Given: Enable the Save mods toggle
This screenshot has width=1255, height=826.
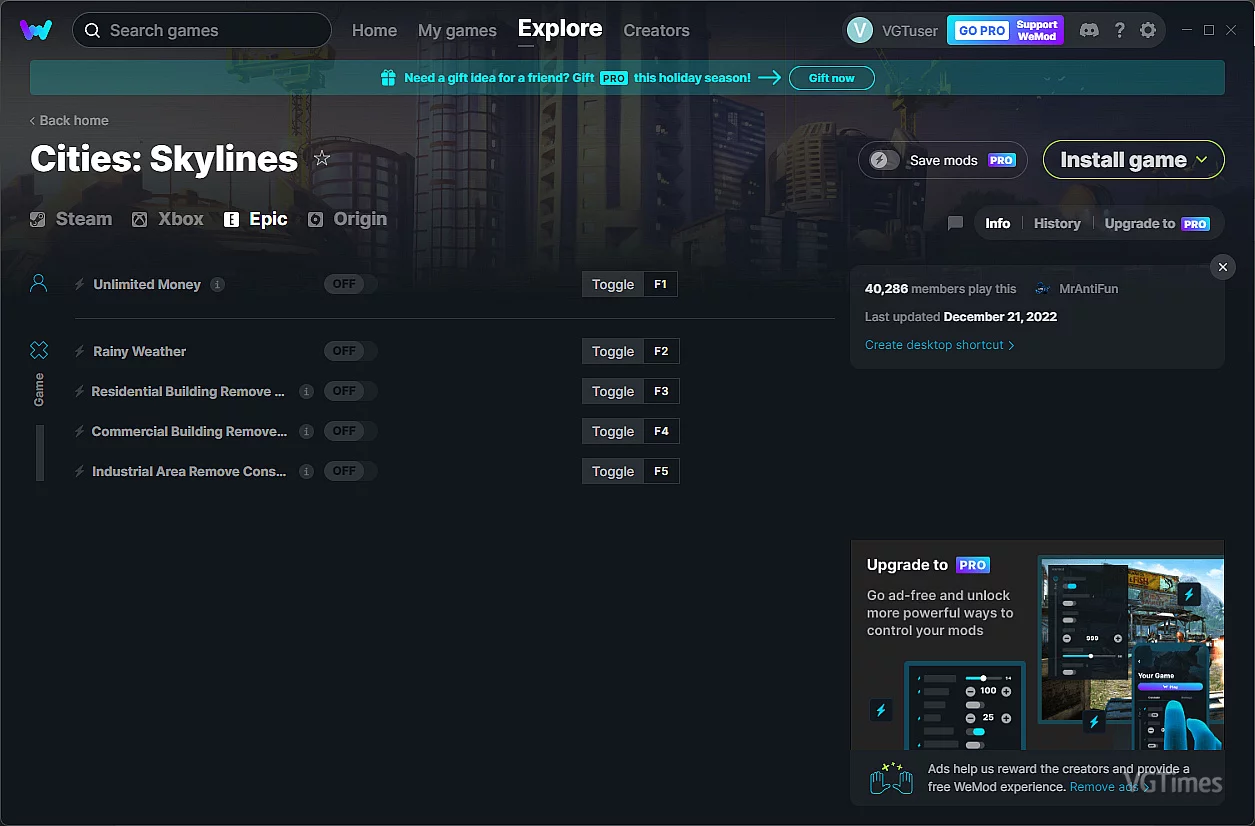Looking at the screenshot, I should [885, 160].
